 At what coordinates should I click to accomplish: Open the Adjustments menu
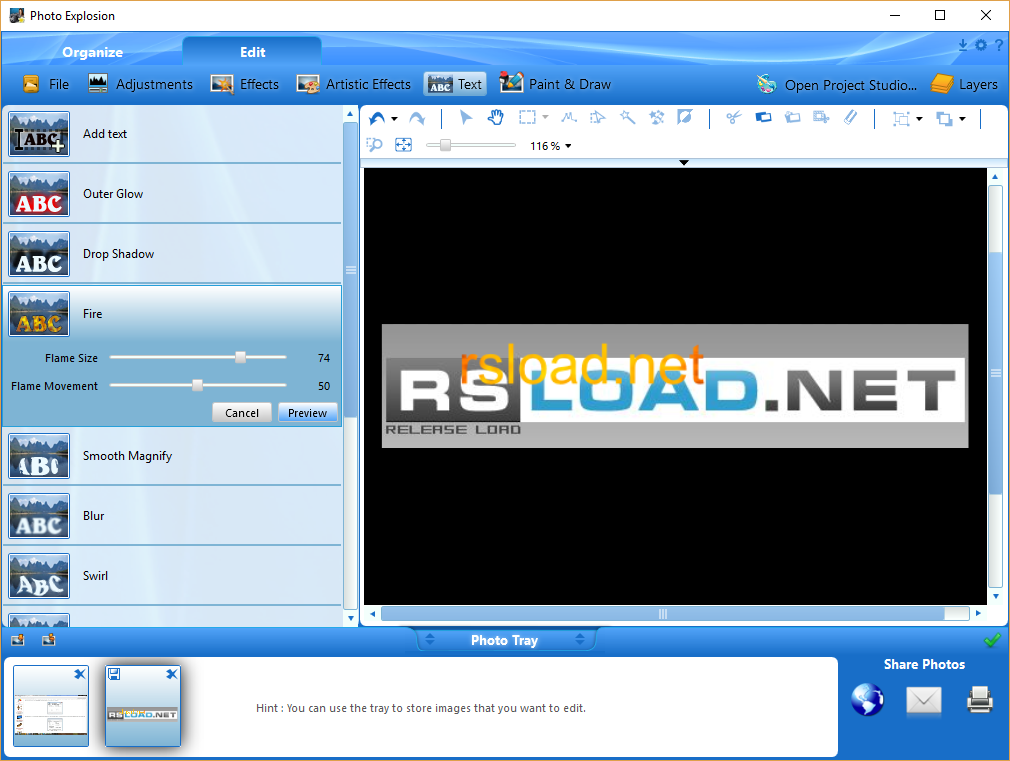coord(140,84)
